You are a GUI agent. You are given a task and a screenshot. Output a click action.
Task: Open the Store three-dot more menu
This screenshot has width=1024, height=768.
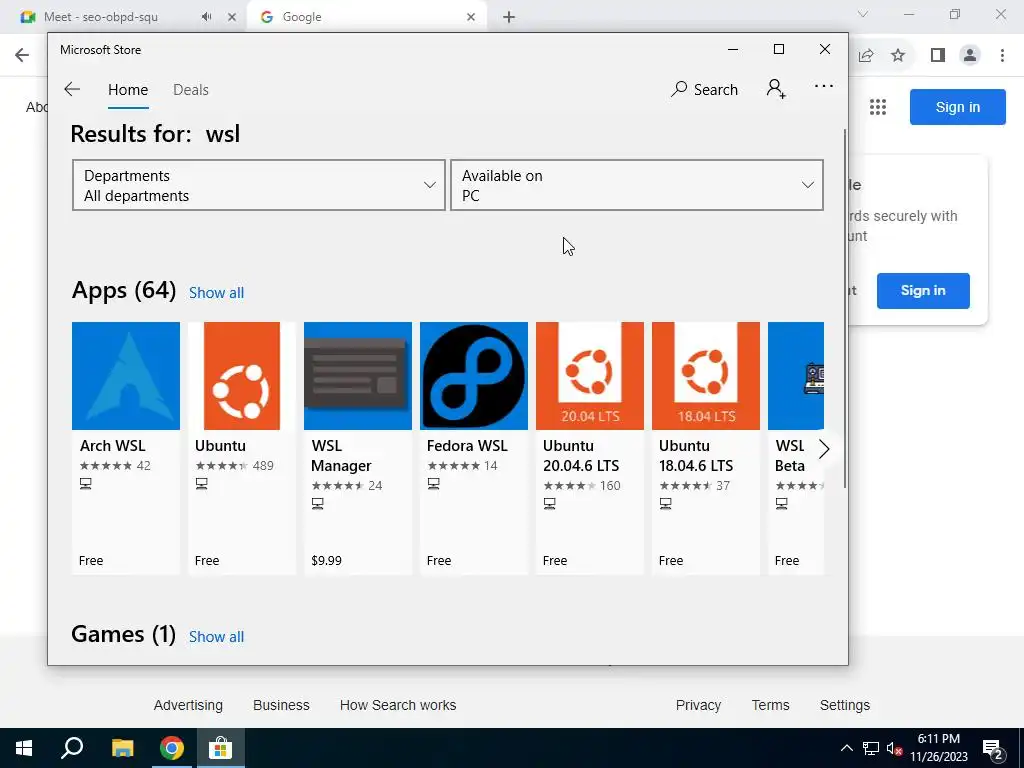[824, 86]
